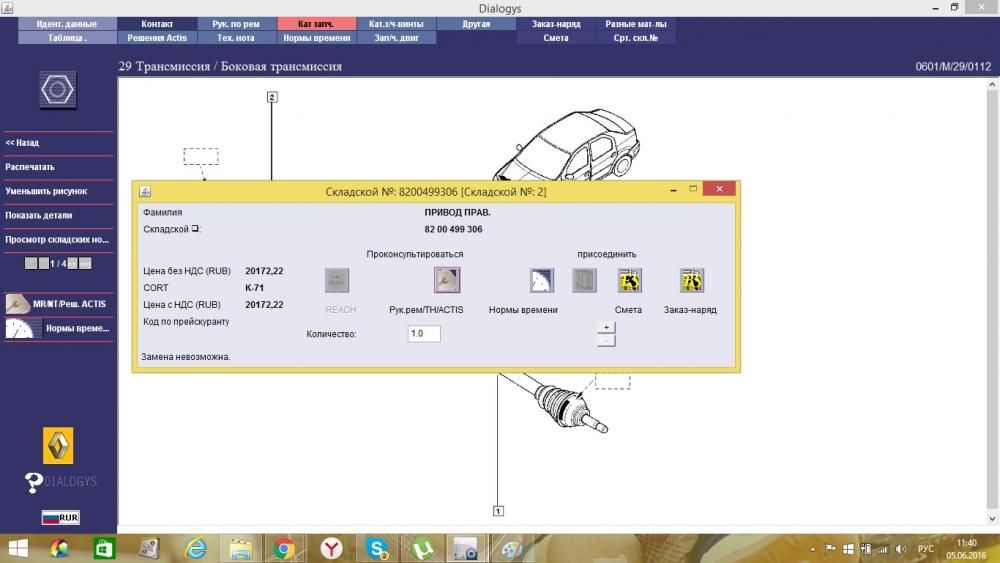Open the Тех. нота tab

click(x=236, y=38)
